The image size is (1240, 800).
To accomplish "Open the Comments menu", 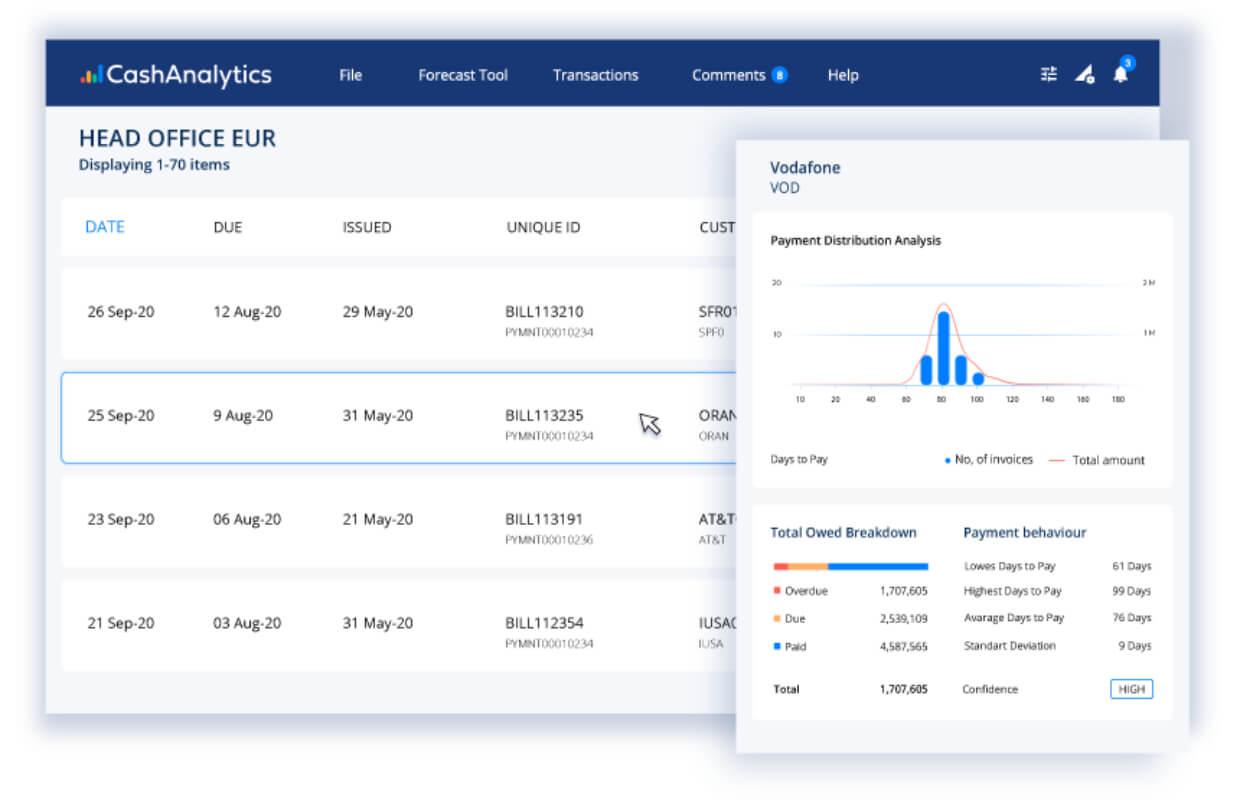I will pos(728,75).
